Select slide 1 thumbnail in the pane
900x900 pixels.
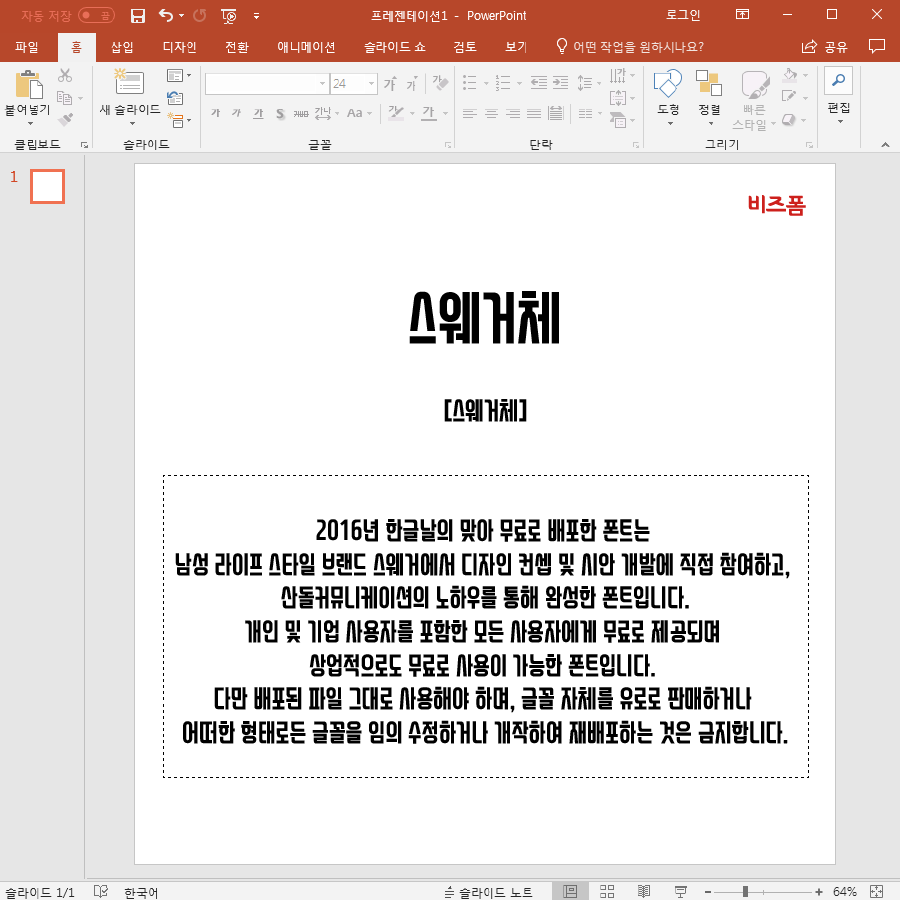tap(47, 186)
